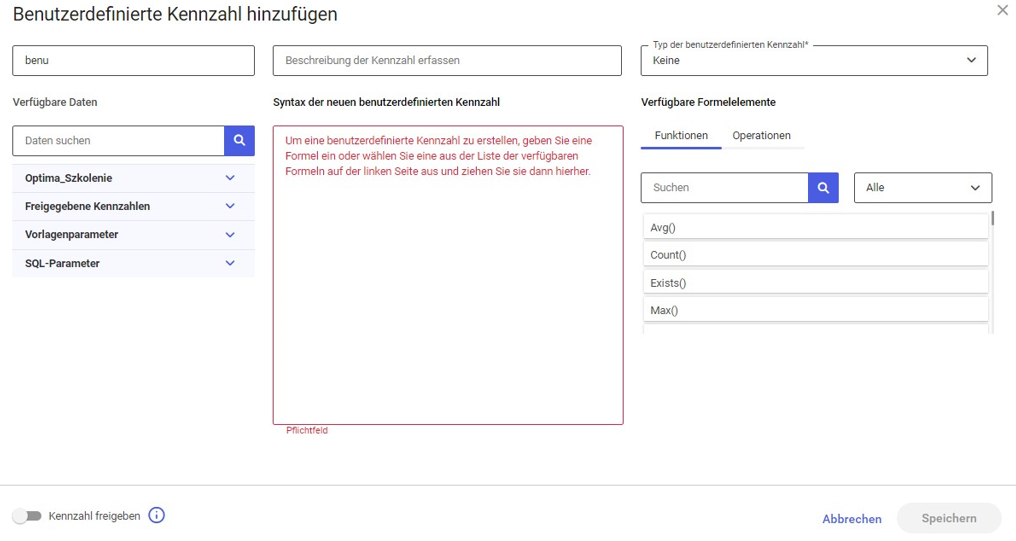The image size is (1016, 541).
Task: Open the Alle filter dropdown
Action: tap(922, 188)
